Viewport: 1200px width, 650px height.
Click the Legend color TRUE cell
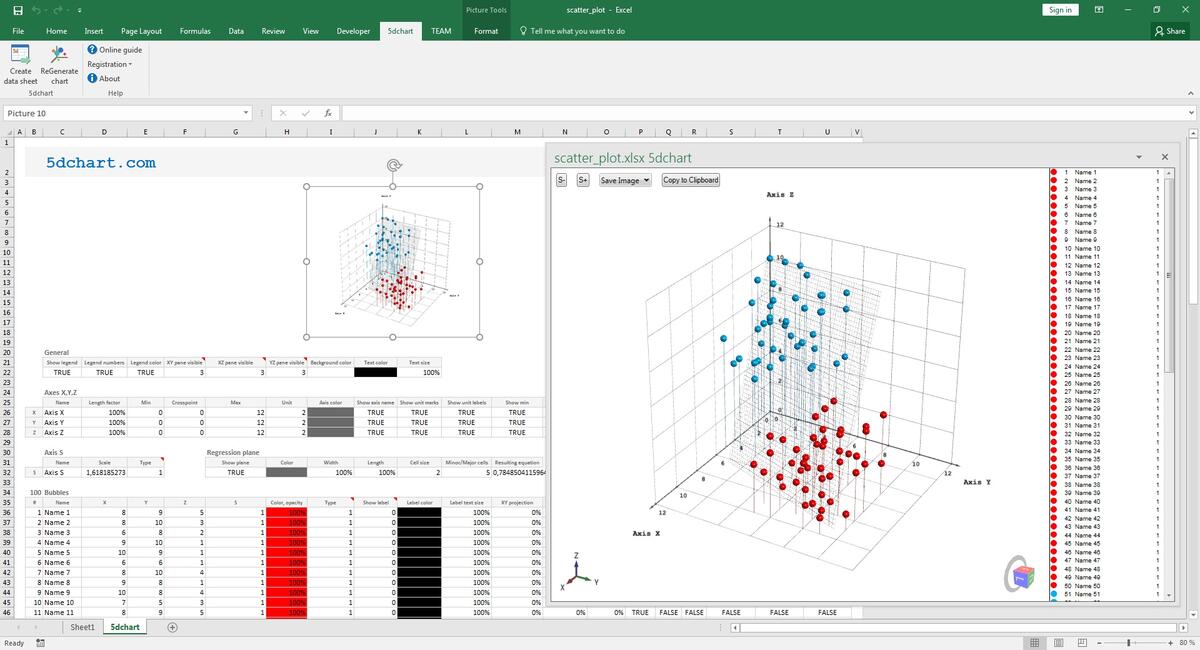click(x=146, y=372)
